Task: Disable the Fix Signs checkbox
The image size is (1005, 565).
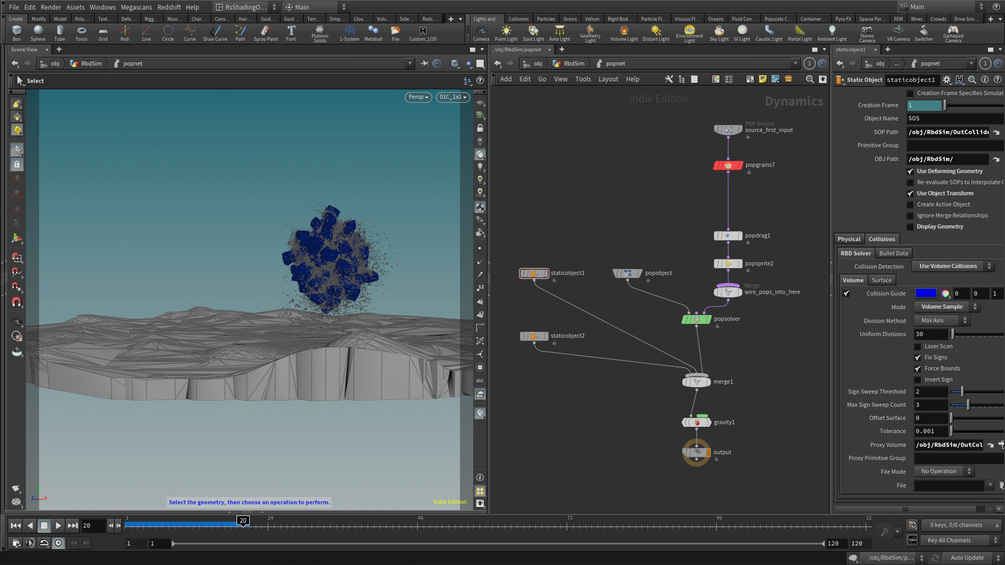Action: click(918, 357)
